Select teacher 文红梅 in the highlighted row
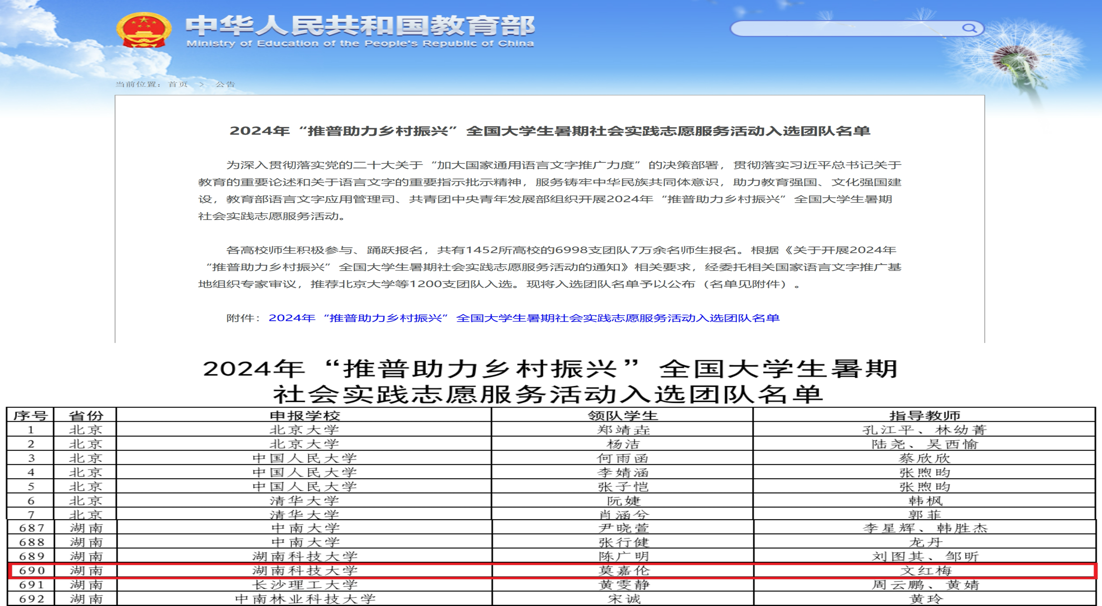 (925, 571)
